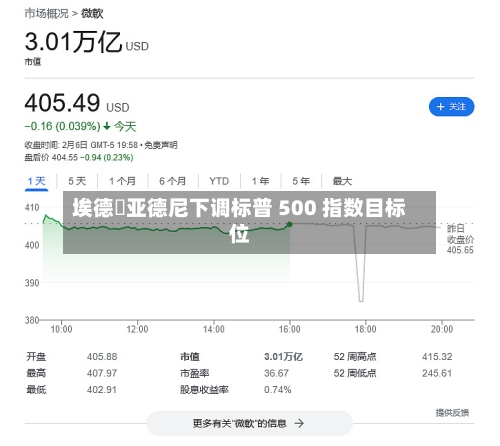Click the 410 price axis label
The image size is (500, 446).
tap(32, 208)
